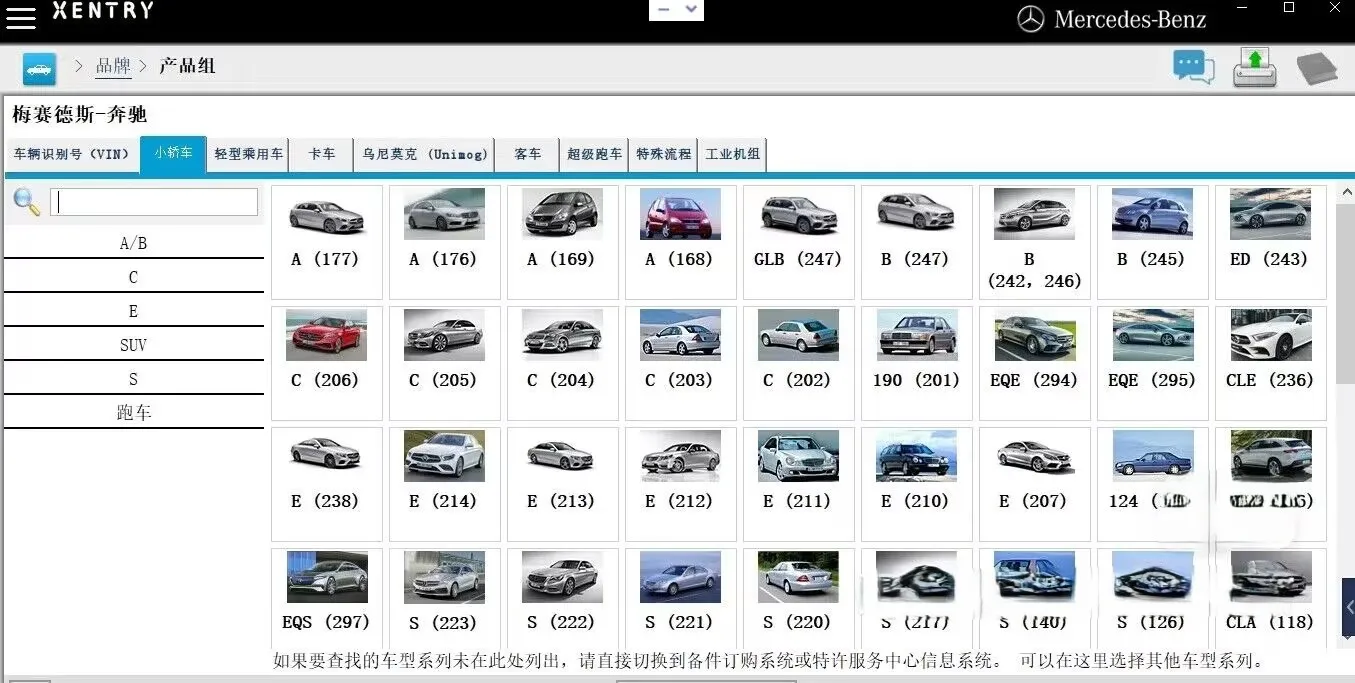Select the 超级跑车 tab

point(594,155)
